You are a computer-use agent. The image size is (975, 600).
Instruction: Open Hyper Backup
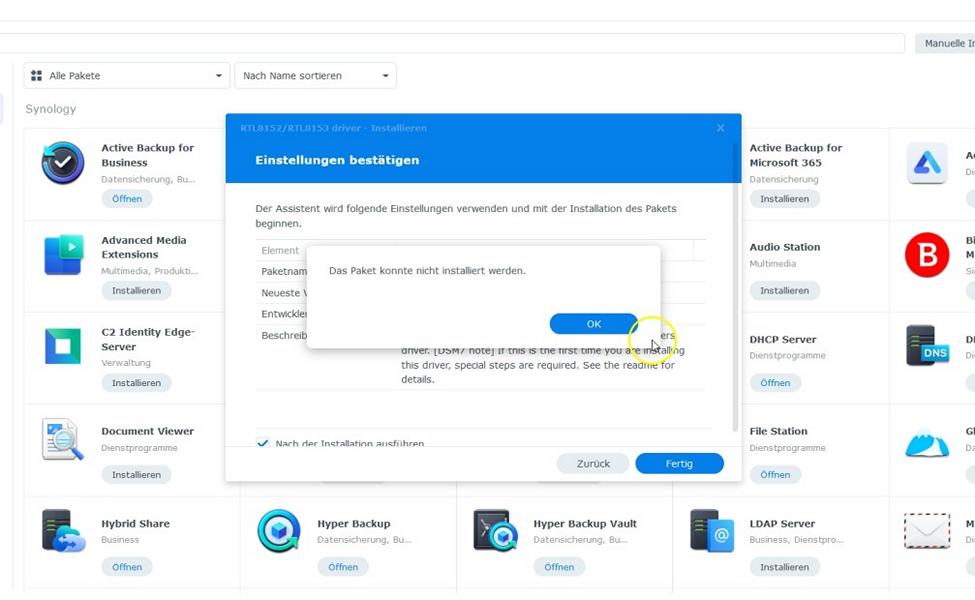(x=343, y=566)
